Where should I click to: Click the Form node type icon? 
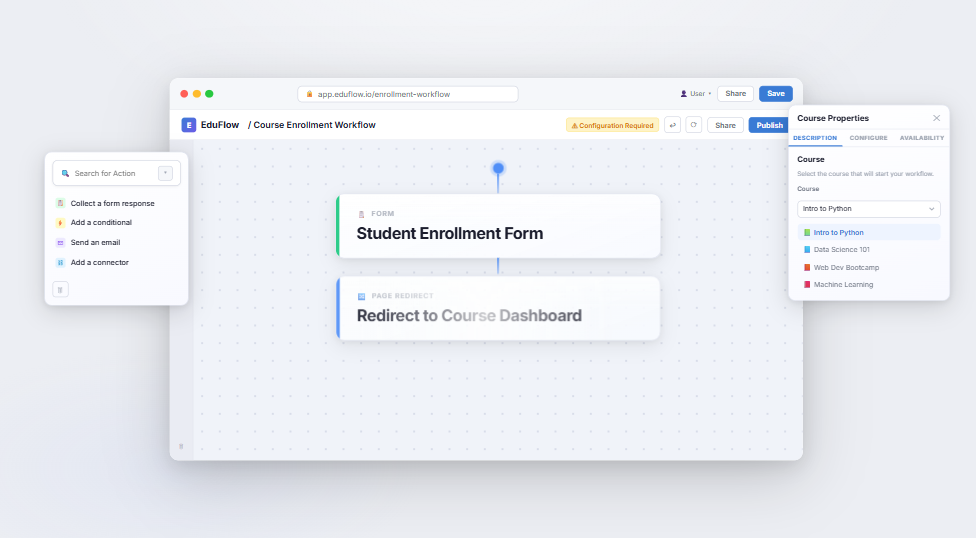361,214
